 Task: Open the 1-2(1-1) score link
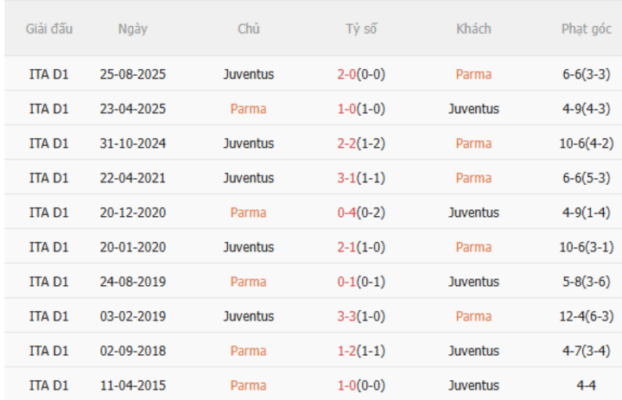tap(361, 351)
